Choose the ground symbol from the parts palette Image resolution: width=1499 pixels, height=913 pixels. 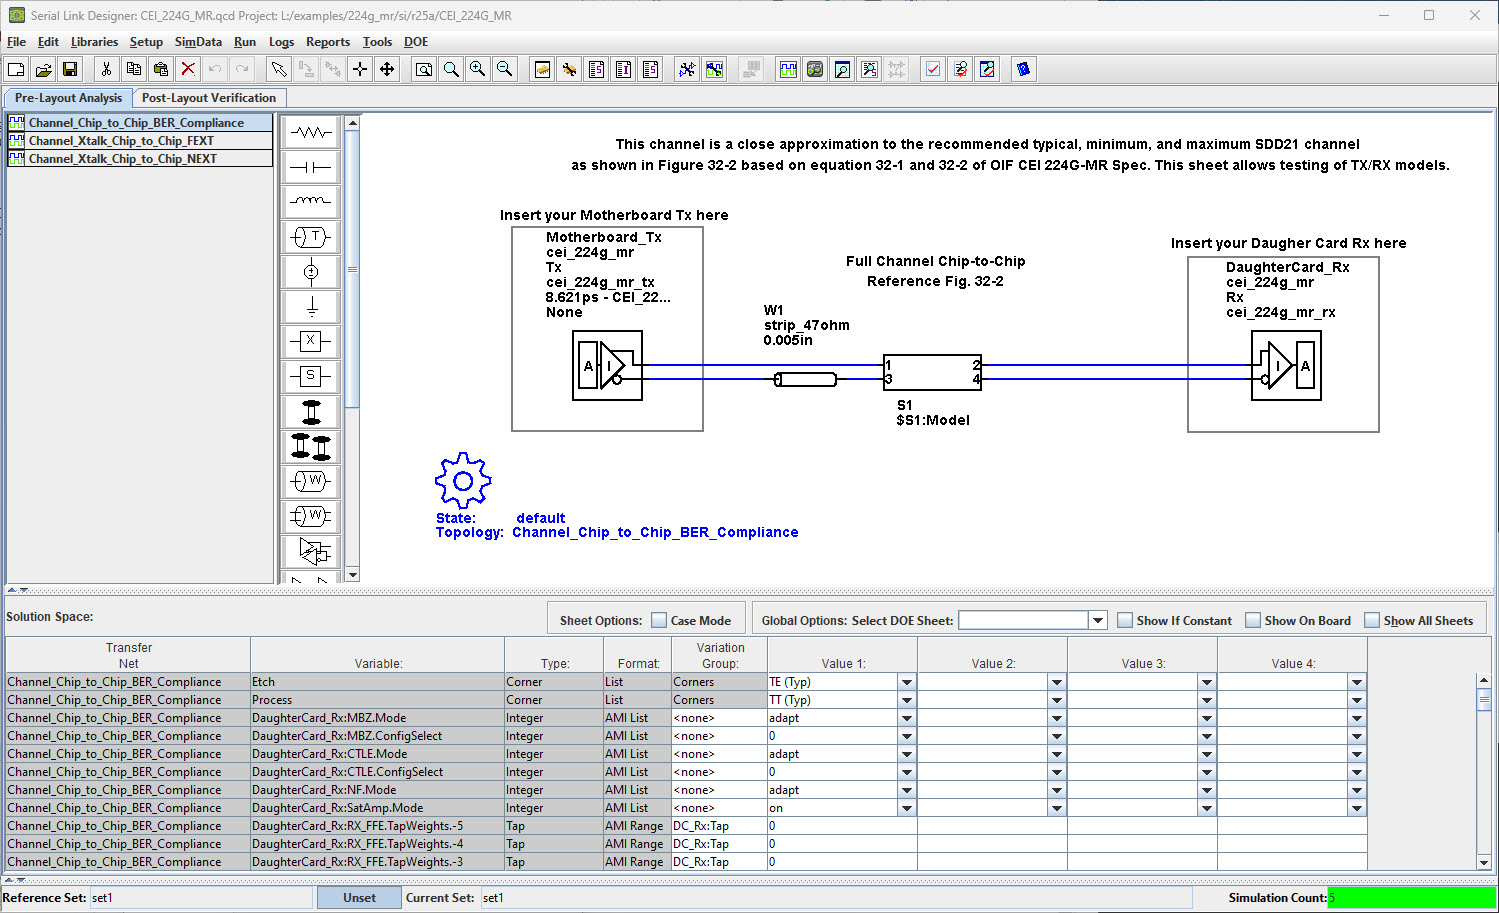point(310,306)
